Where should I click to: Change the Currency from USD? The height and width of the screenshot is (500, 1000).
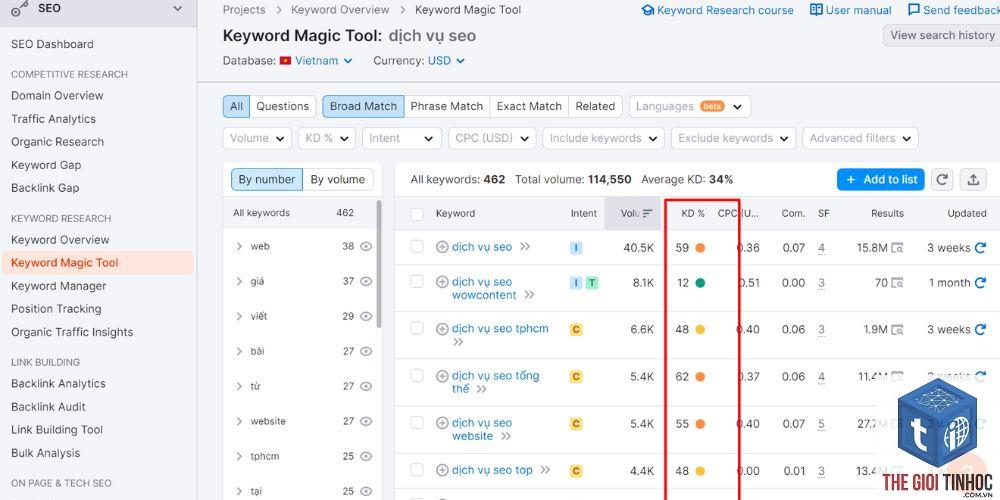446,61
